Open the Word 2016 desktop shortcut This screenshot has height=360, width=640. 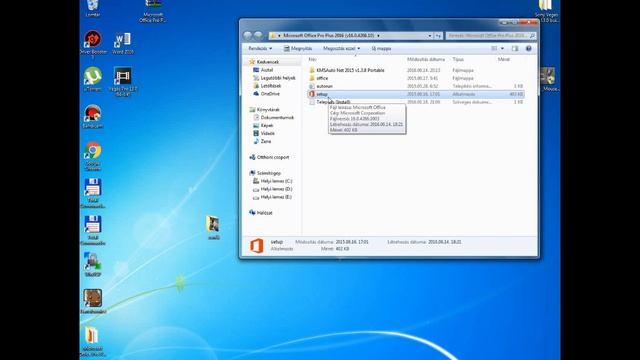(123, 43)
